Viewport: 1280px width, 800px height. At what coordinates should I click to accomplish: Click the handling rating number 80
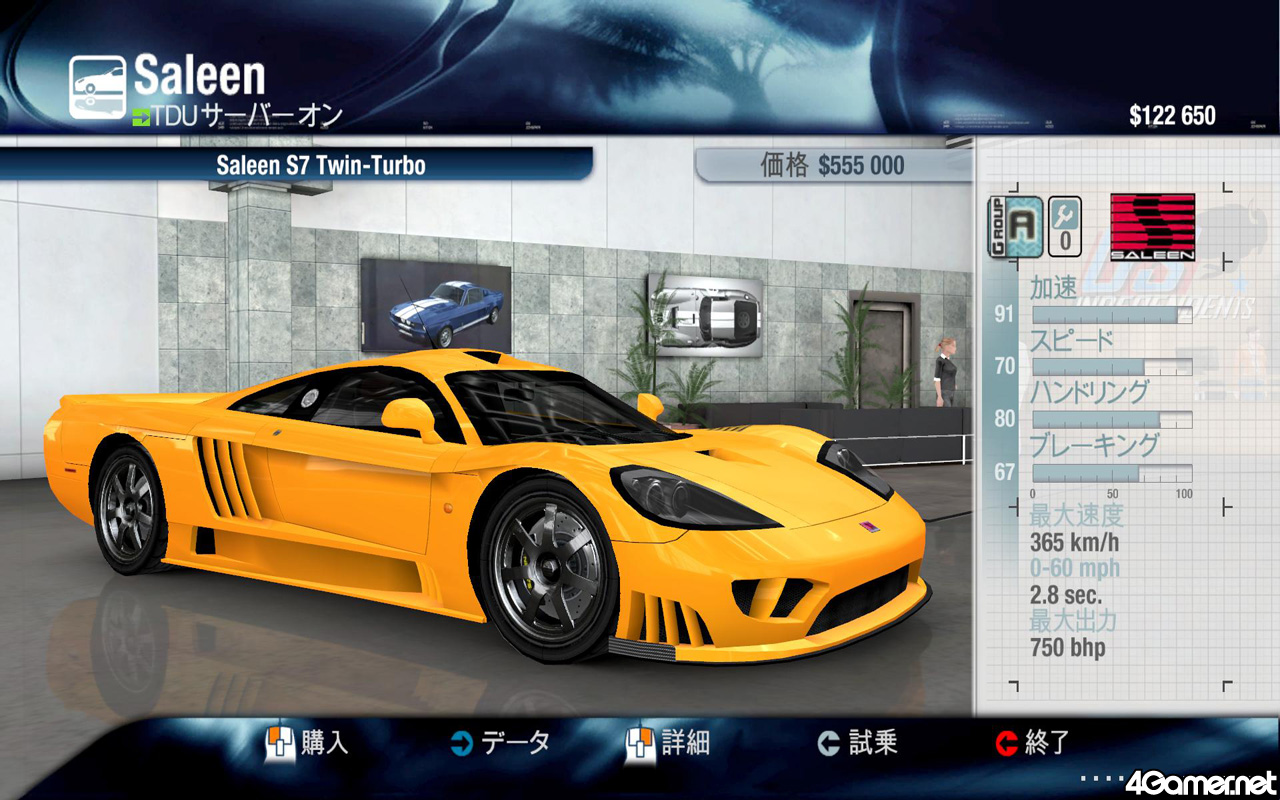[1004, 419]
